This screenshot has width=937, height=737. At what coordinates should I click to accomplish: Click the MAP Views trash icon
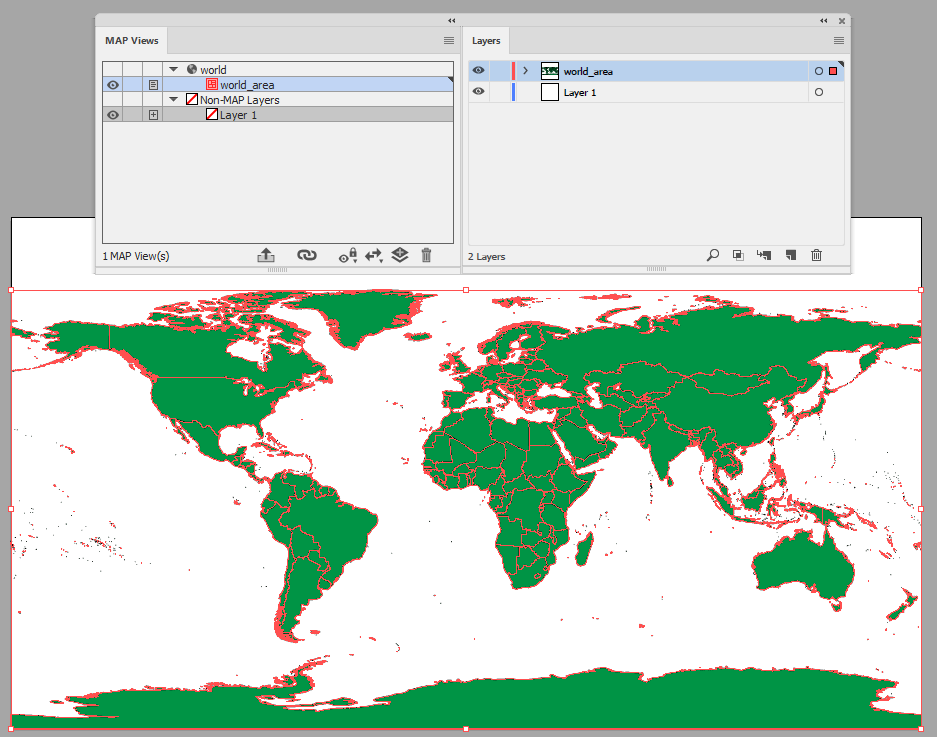(x=426, y=255)
